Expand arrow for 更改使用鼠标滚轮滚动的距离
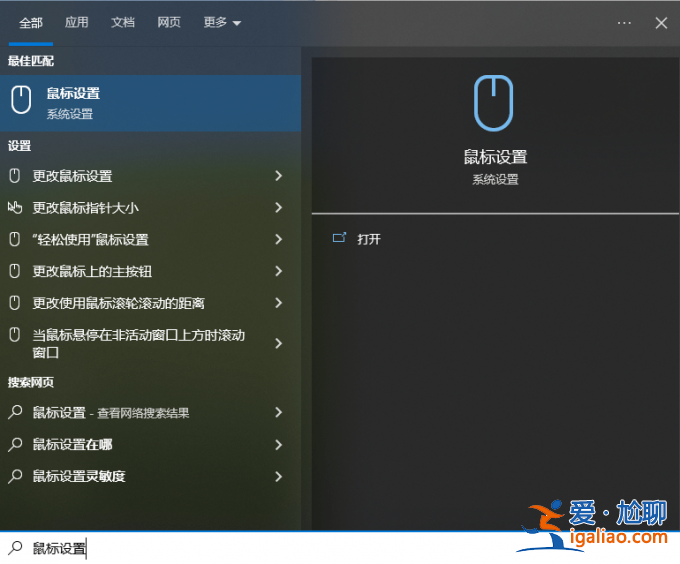Image resolution: width=680 pixels, height=564 pixels. (278, 303)
